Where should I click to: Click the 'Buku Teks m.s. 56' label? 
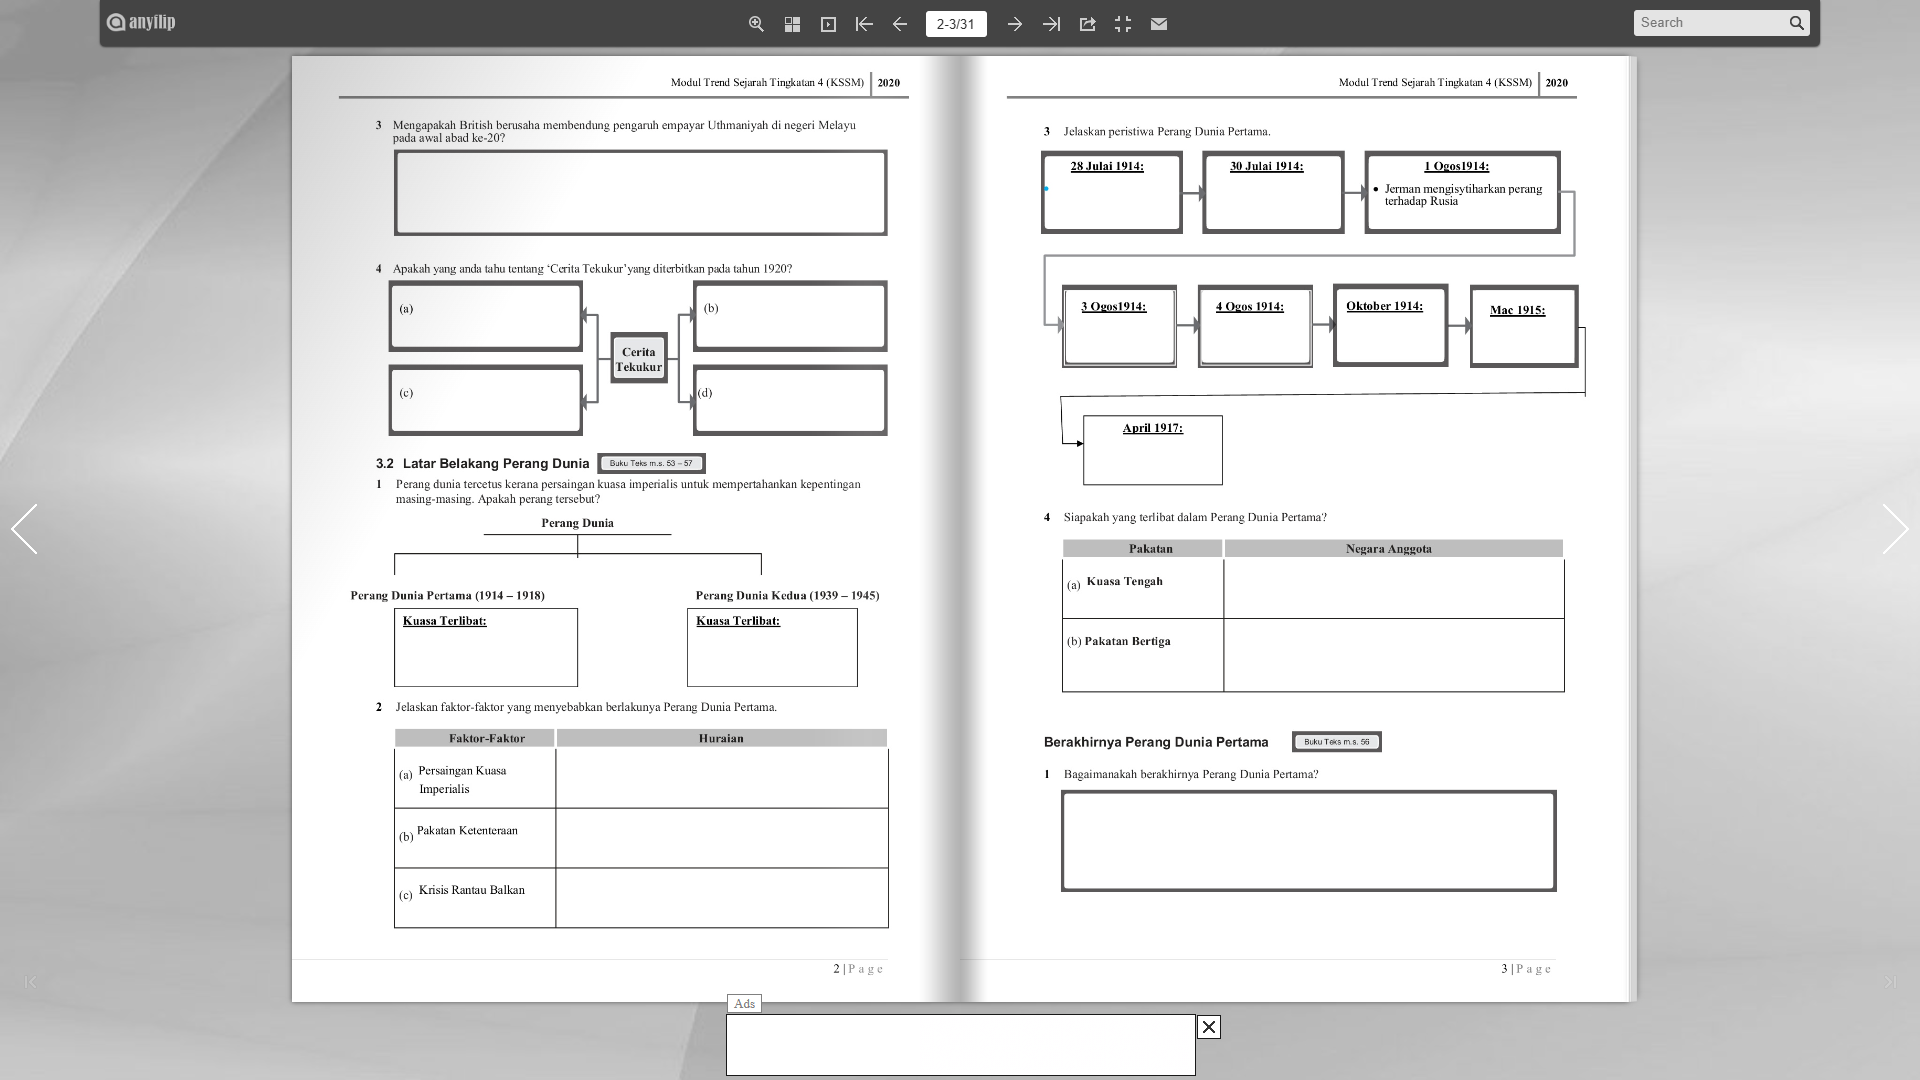(1336, 742)
